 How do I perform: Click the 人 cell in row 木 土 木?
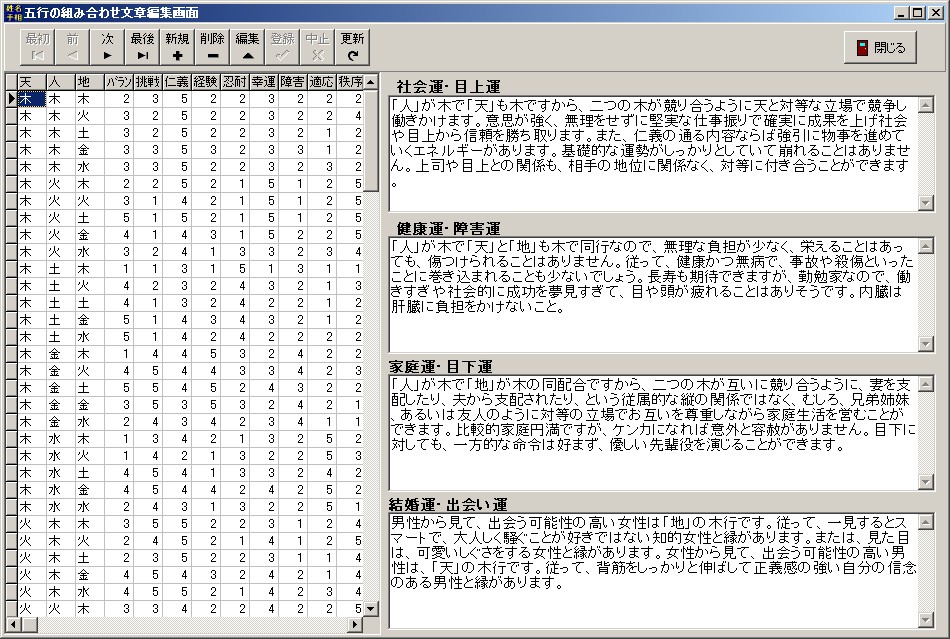(x=61, y=268)
